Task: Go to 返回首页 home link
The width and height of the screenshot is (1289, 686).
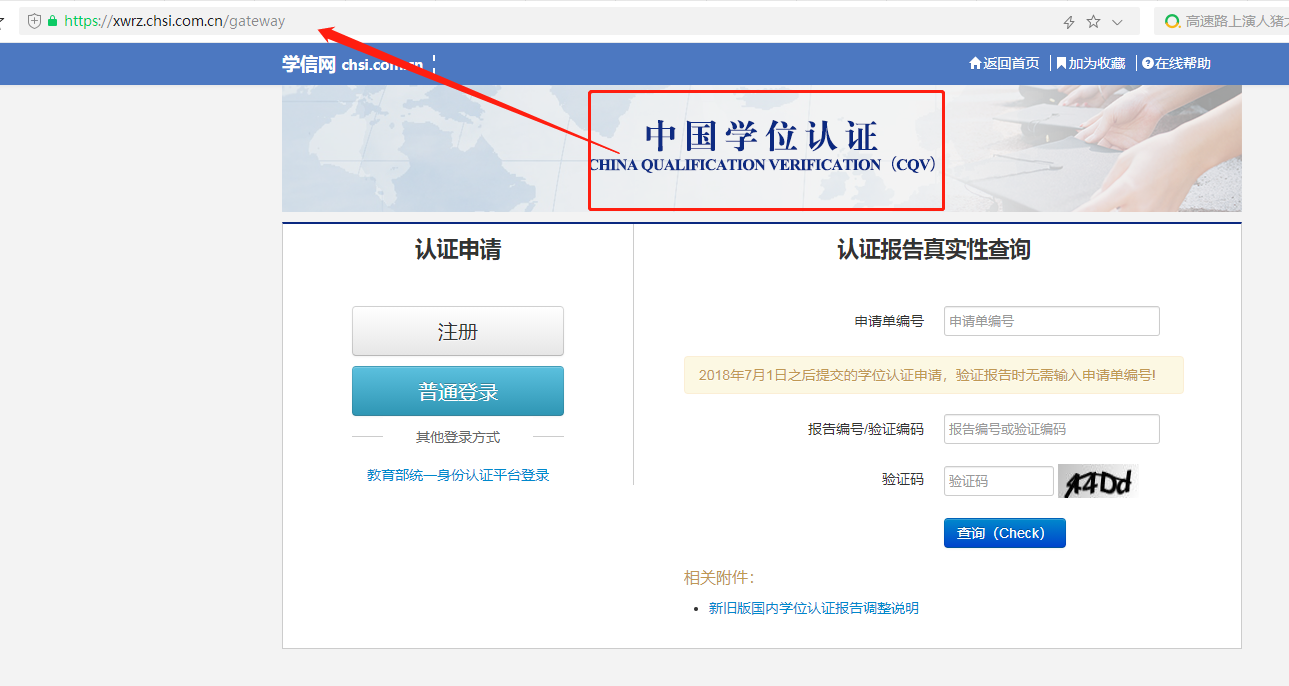Action: 1004,63
